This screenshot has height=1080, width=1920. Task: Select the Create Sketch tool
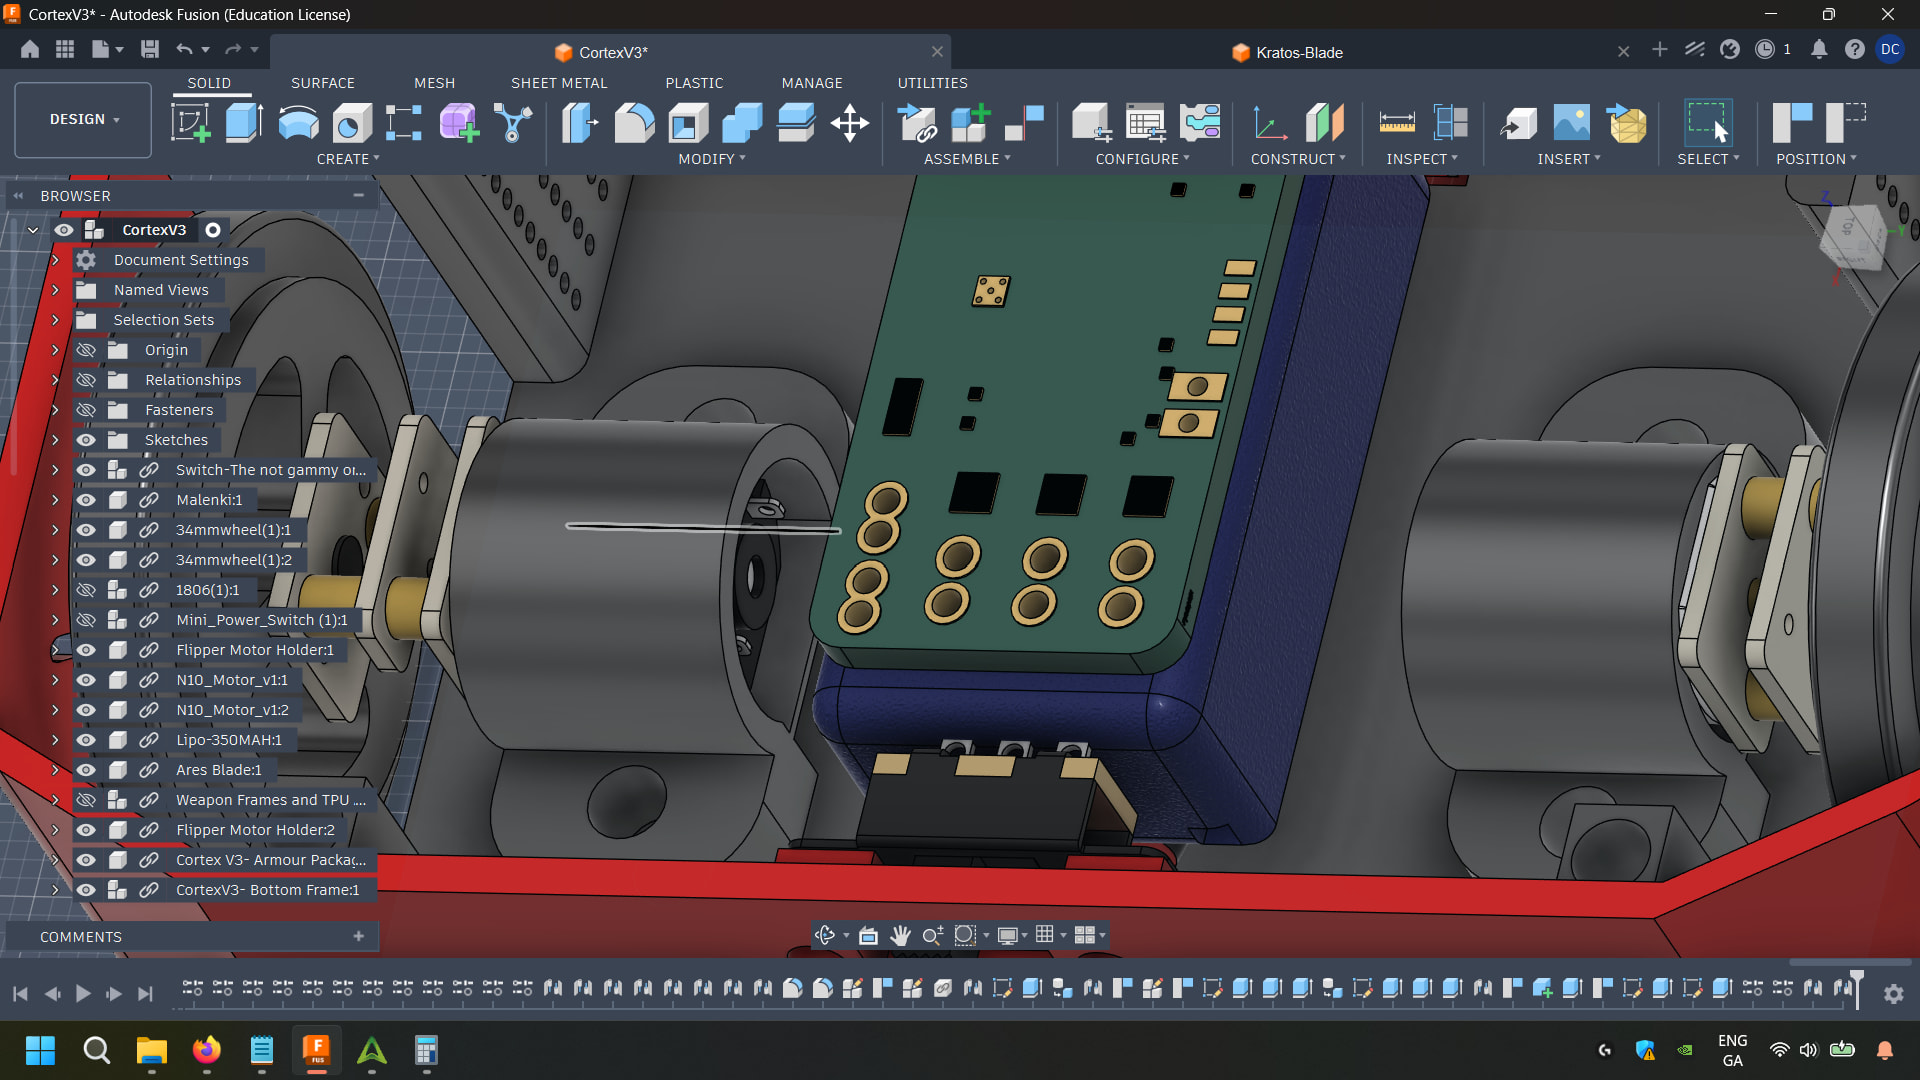click(190, 123)
